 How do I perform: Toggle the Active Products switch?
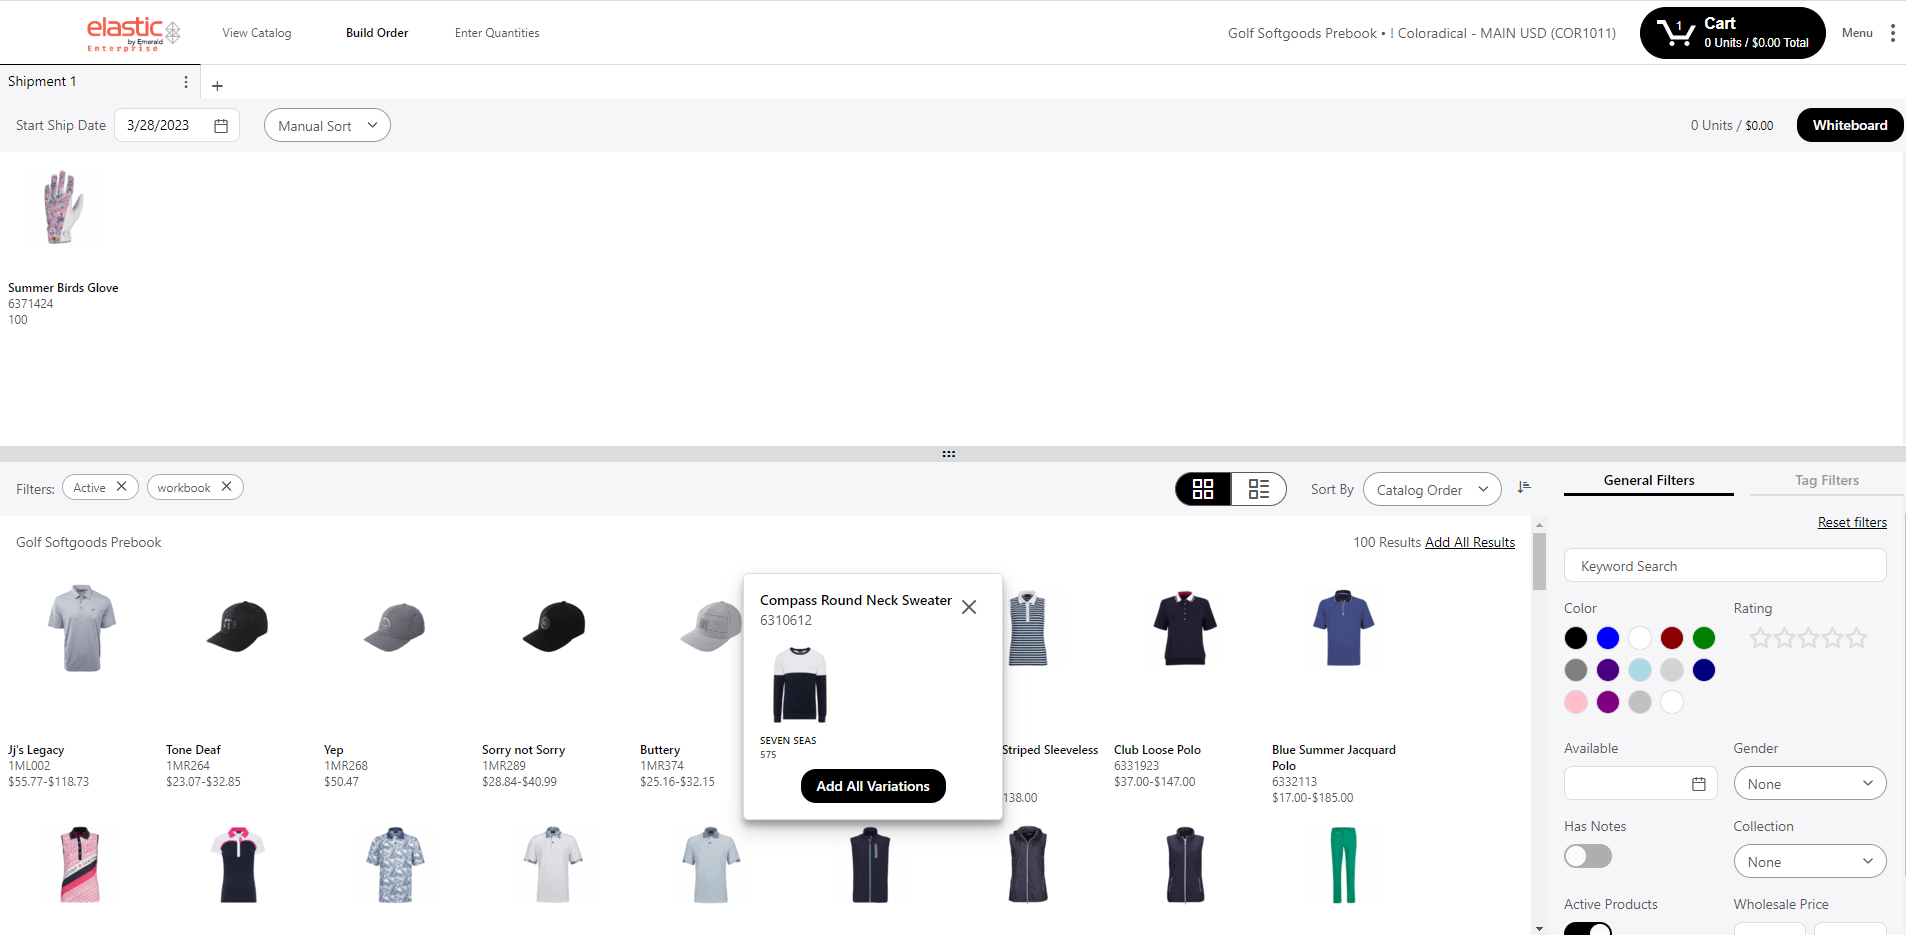[1587, 927]
